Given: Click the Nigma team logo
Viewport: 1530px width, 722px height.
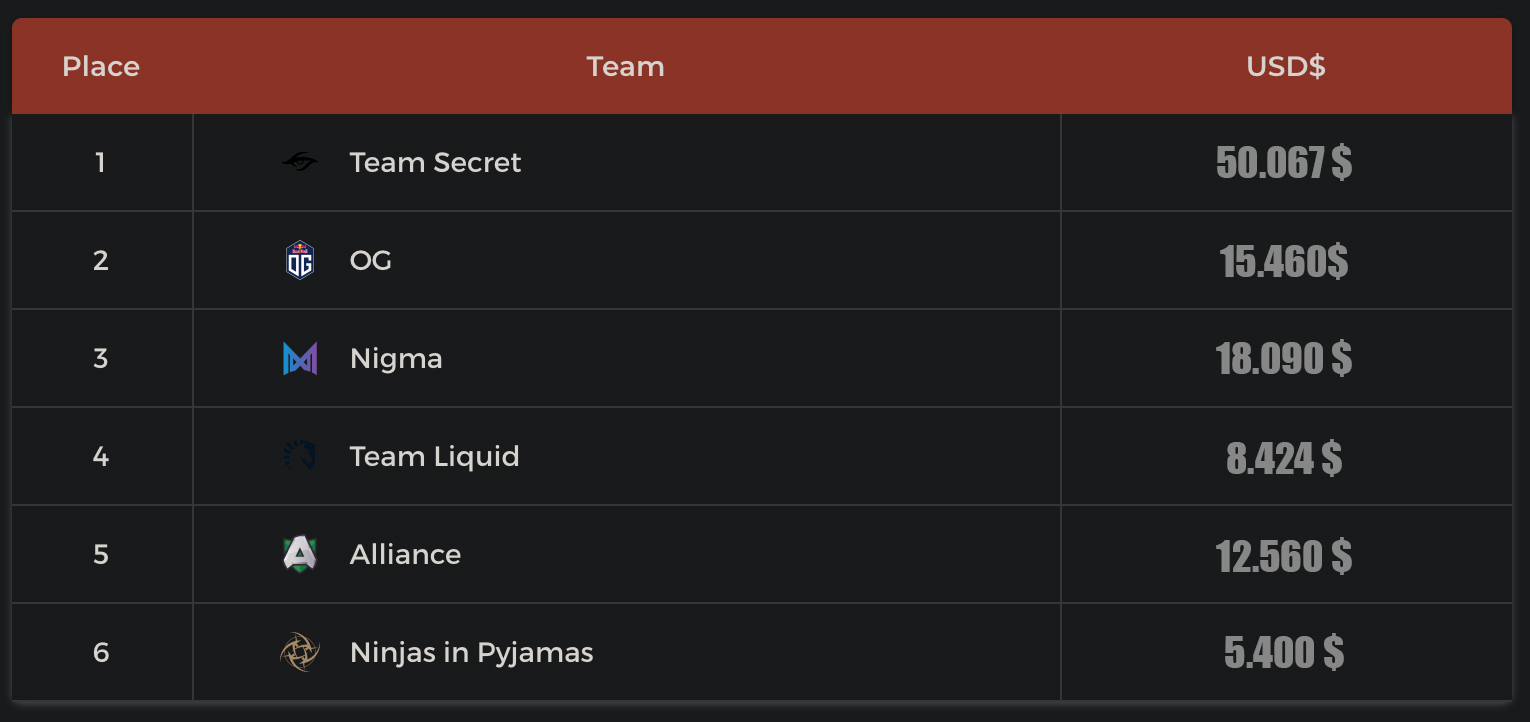Looking at the screenshot, I should [x=300, y=358].
